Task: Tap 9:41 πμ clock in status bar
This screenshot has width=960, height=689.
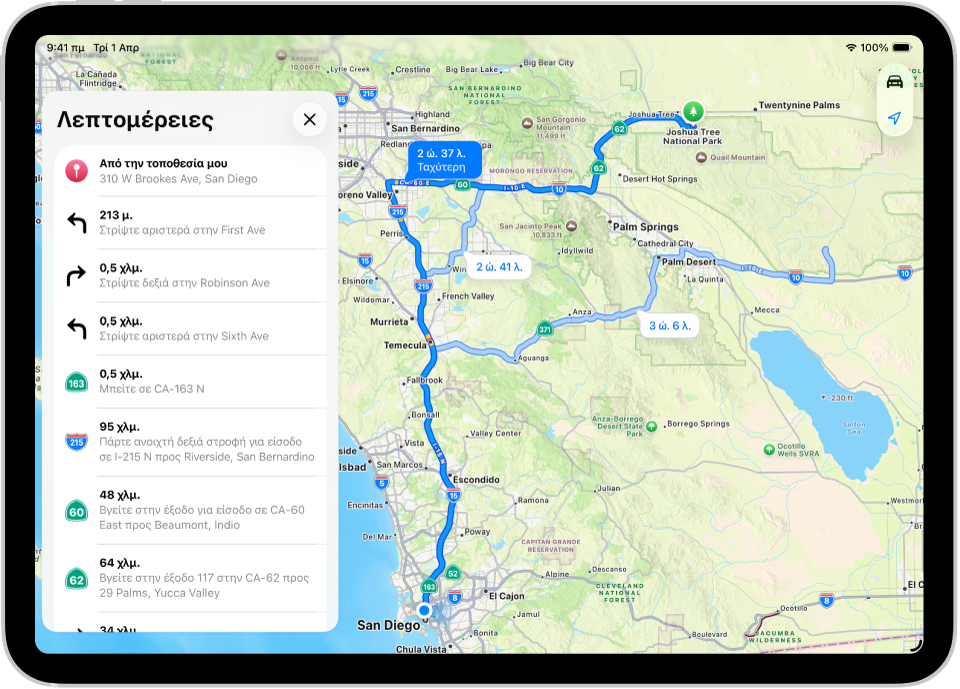Action: point(66,48)
